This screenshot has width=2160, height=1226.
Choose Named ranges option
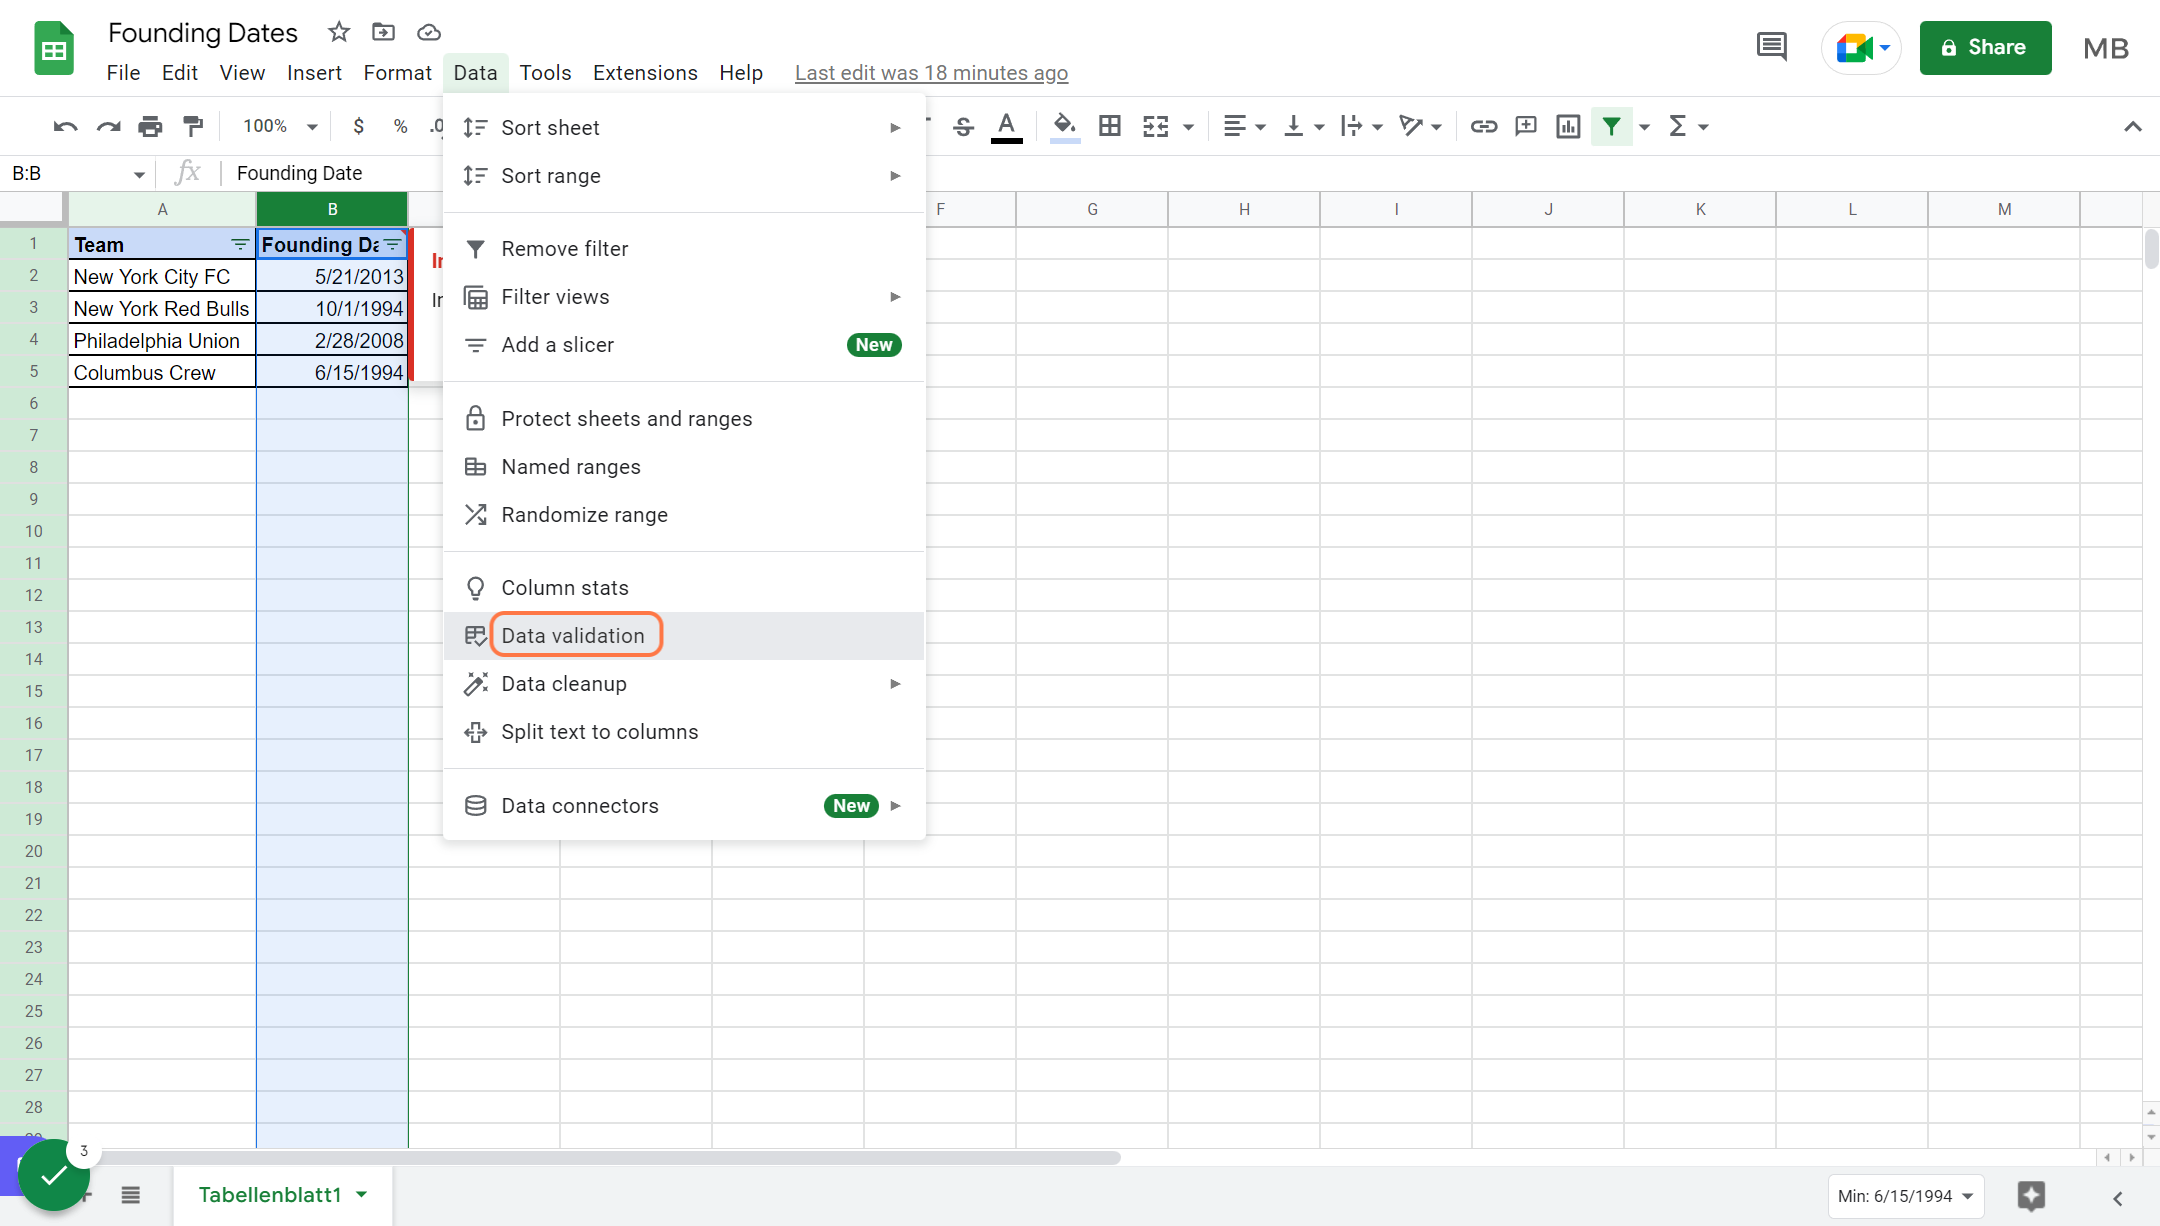[x=684, y=467]
